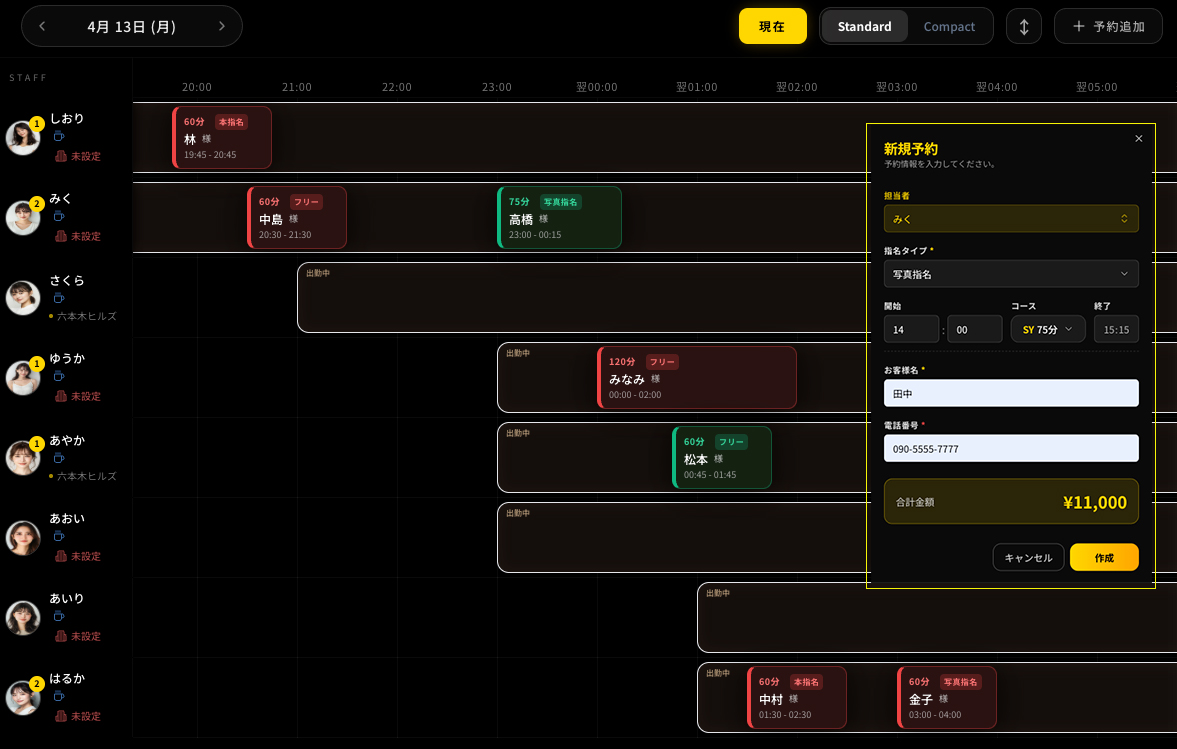Viewport: 1177px width, 749px height.
Task: Click the 作成 button to create reservation
Action: tap(1103, 557)
